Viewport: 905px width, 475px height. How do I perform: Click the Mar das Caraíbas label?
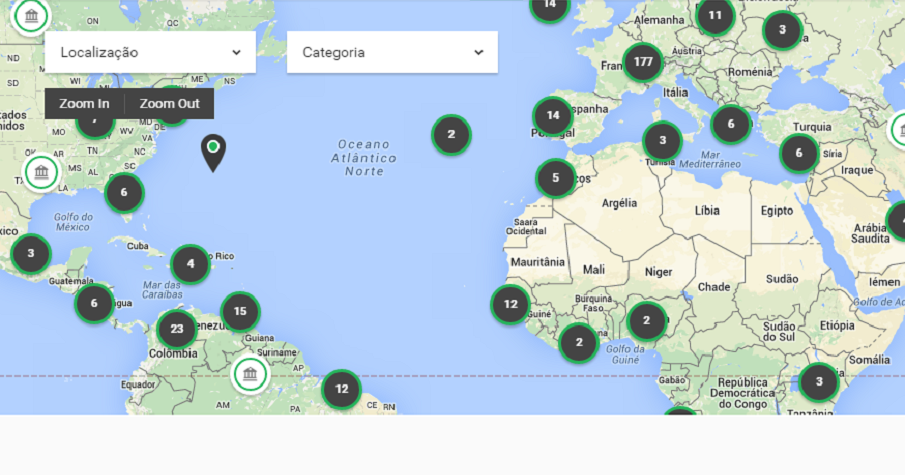[x=162, y=290]
